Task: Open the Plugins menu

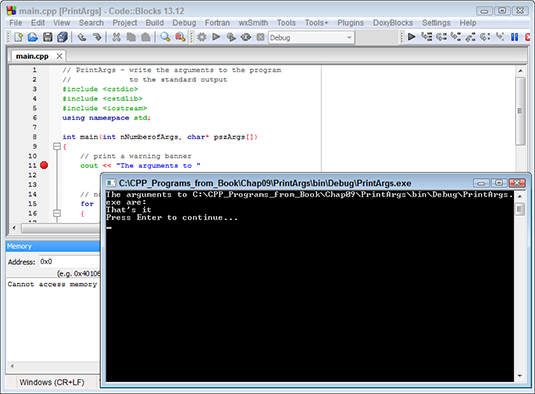Action: tap(350, 23)
